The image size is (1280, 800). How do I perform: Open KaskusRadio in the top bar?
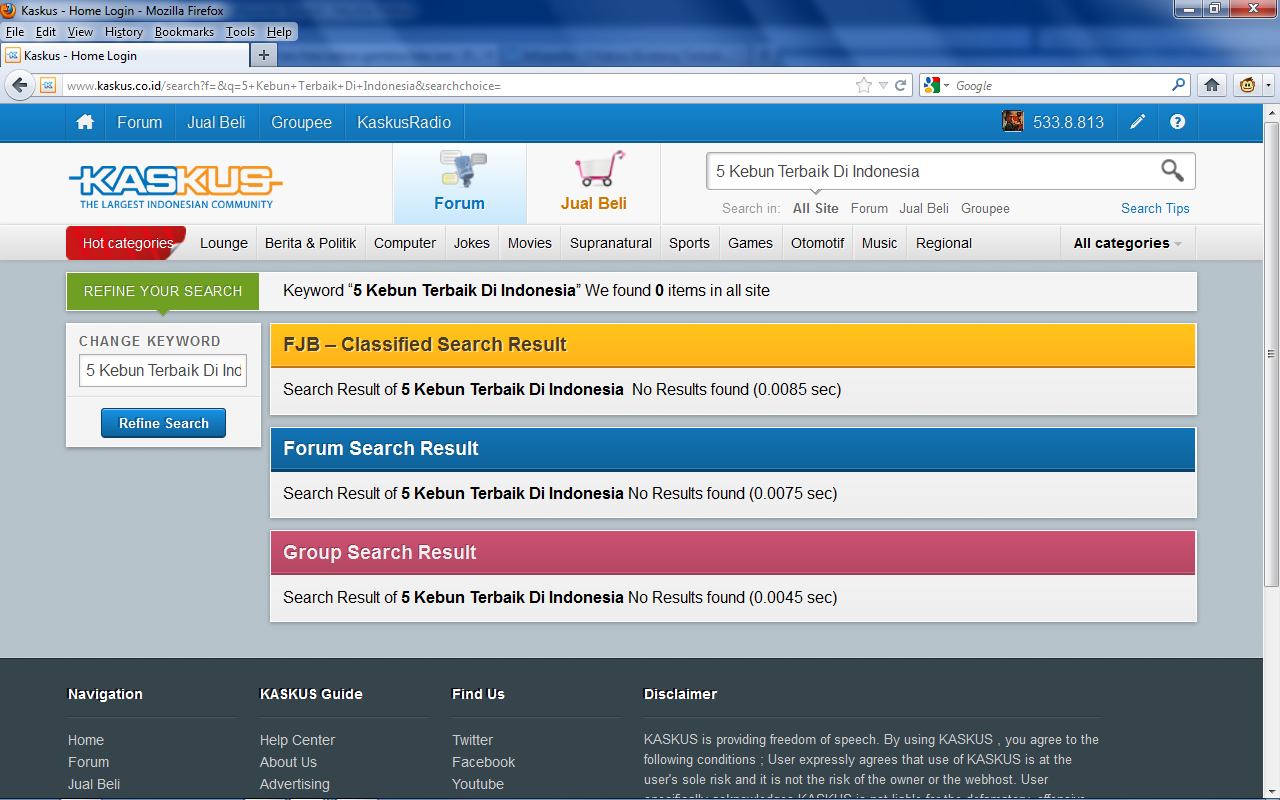(404, 122)
